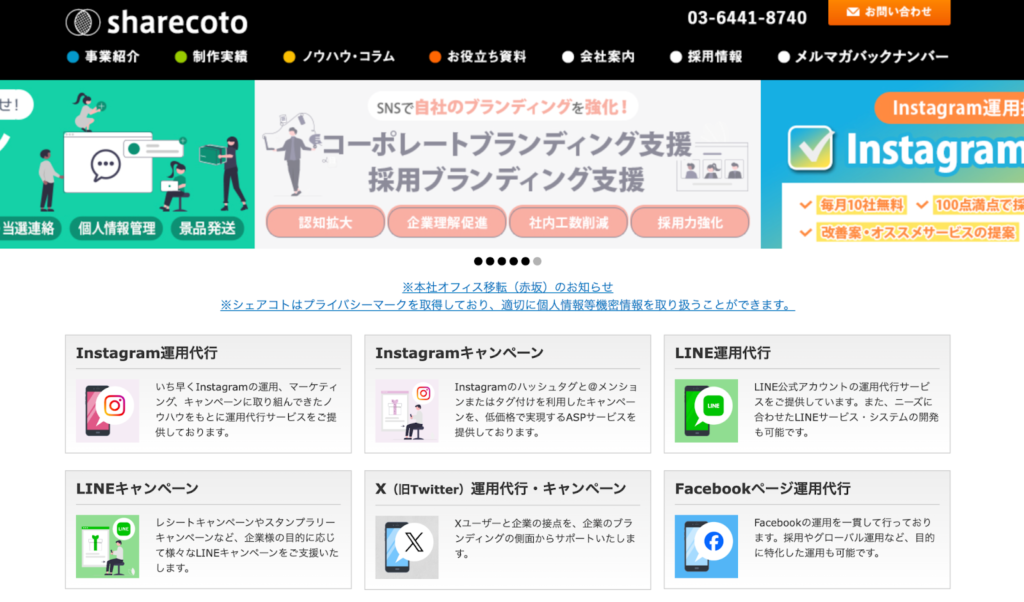
Task: Open the メルマガバックナンバー menu item
Action: tap(870, 57)
